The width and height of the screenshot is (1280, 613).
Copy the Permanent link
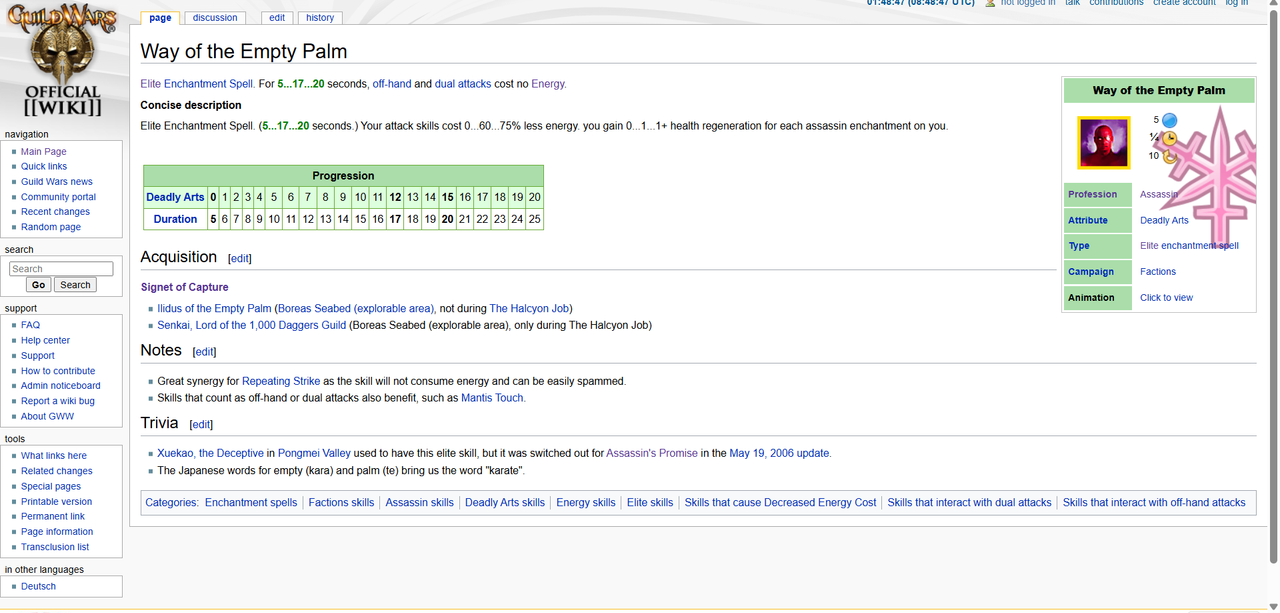tap(53, 517)
